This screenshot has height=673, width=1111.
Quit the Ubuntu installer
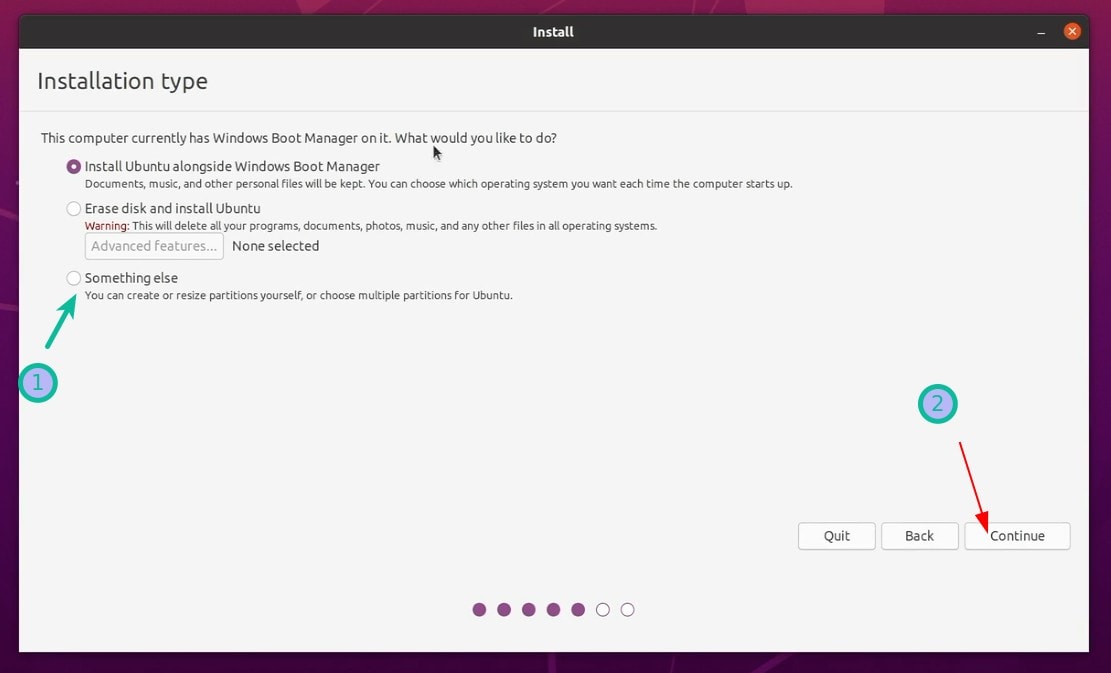[836, 536]
